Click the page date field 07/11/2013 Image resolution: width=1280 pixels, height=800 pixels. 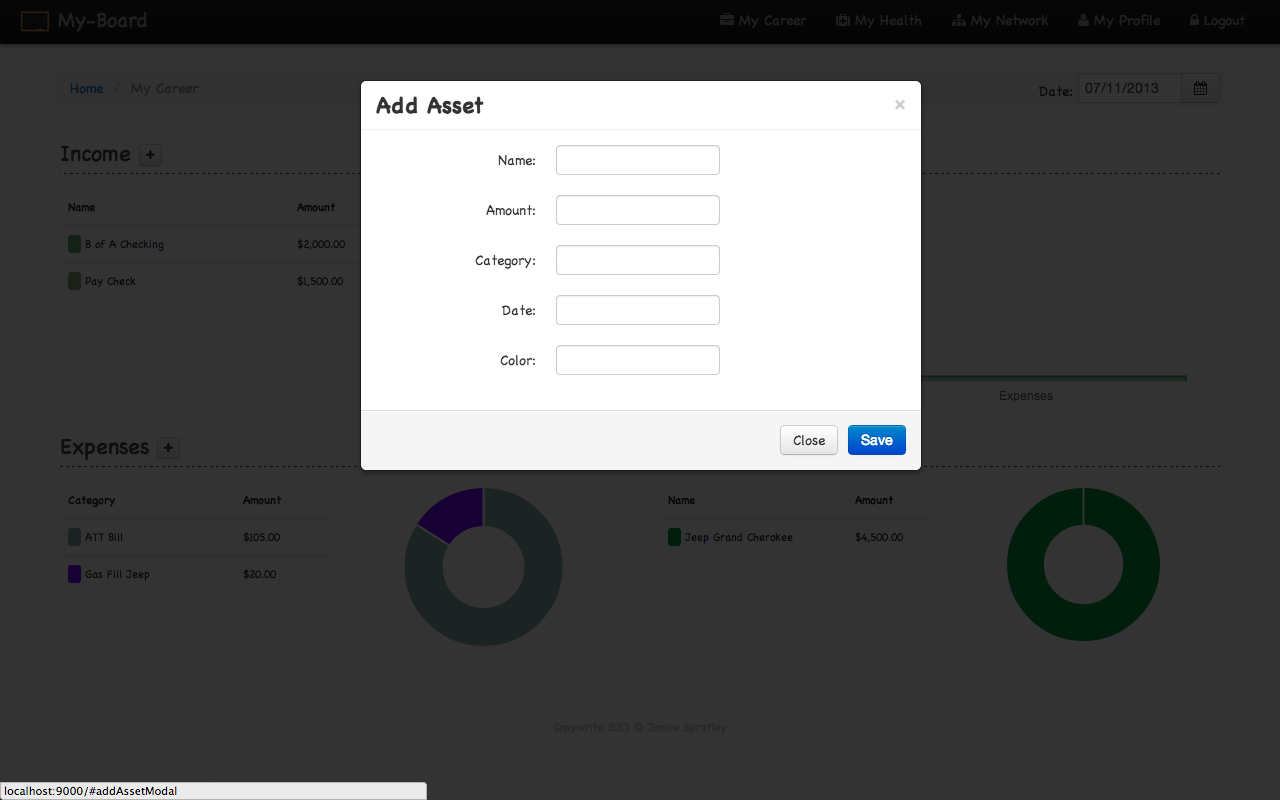click(x=1130, y=88)
